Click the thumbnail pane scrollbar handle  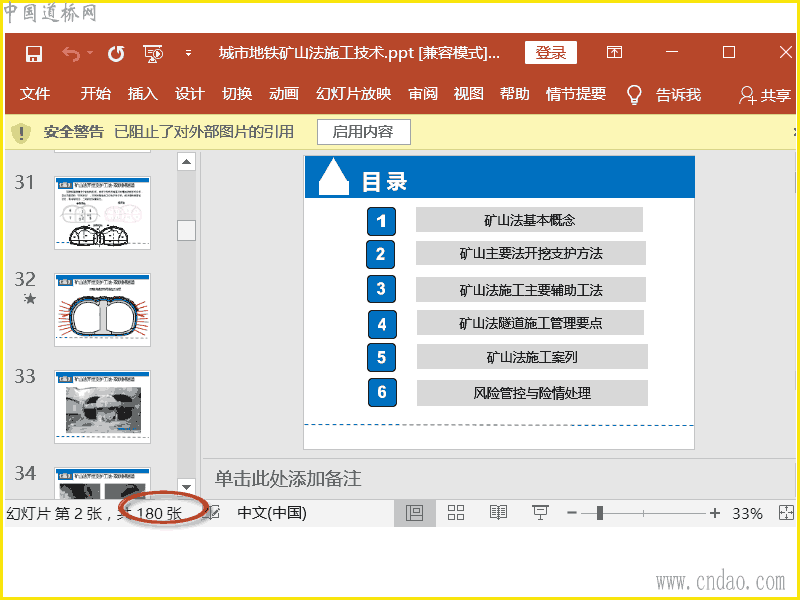pyautogui.click(x=186, y=230)
